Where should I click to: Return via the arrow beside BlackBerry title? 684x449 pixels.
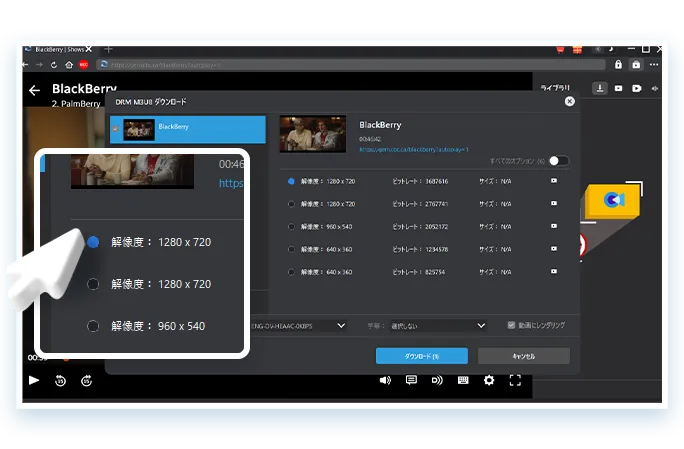34,90
